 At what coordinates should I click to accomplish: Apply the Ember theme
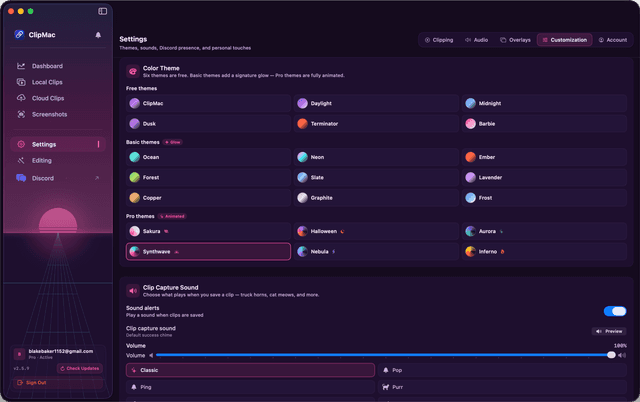tap(544, 157)
